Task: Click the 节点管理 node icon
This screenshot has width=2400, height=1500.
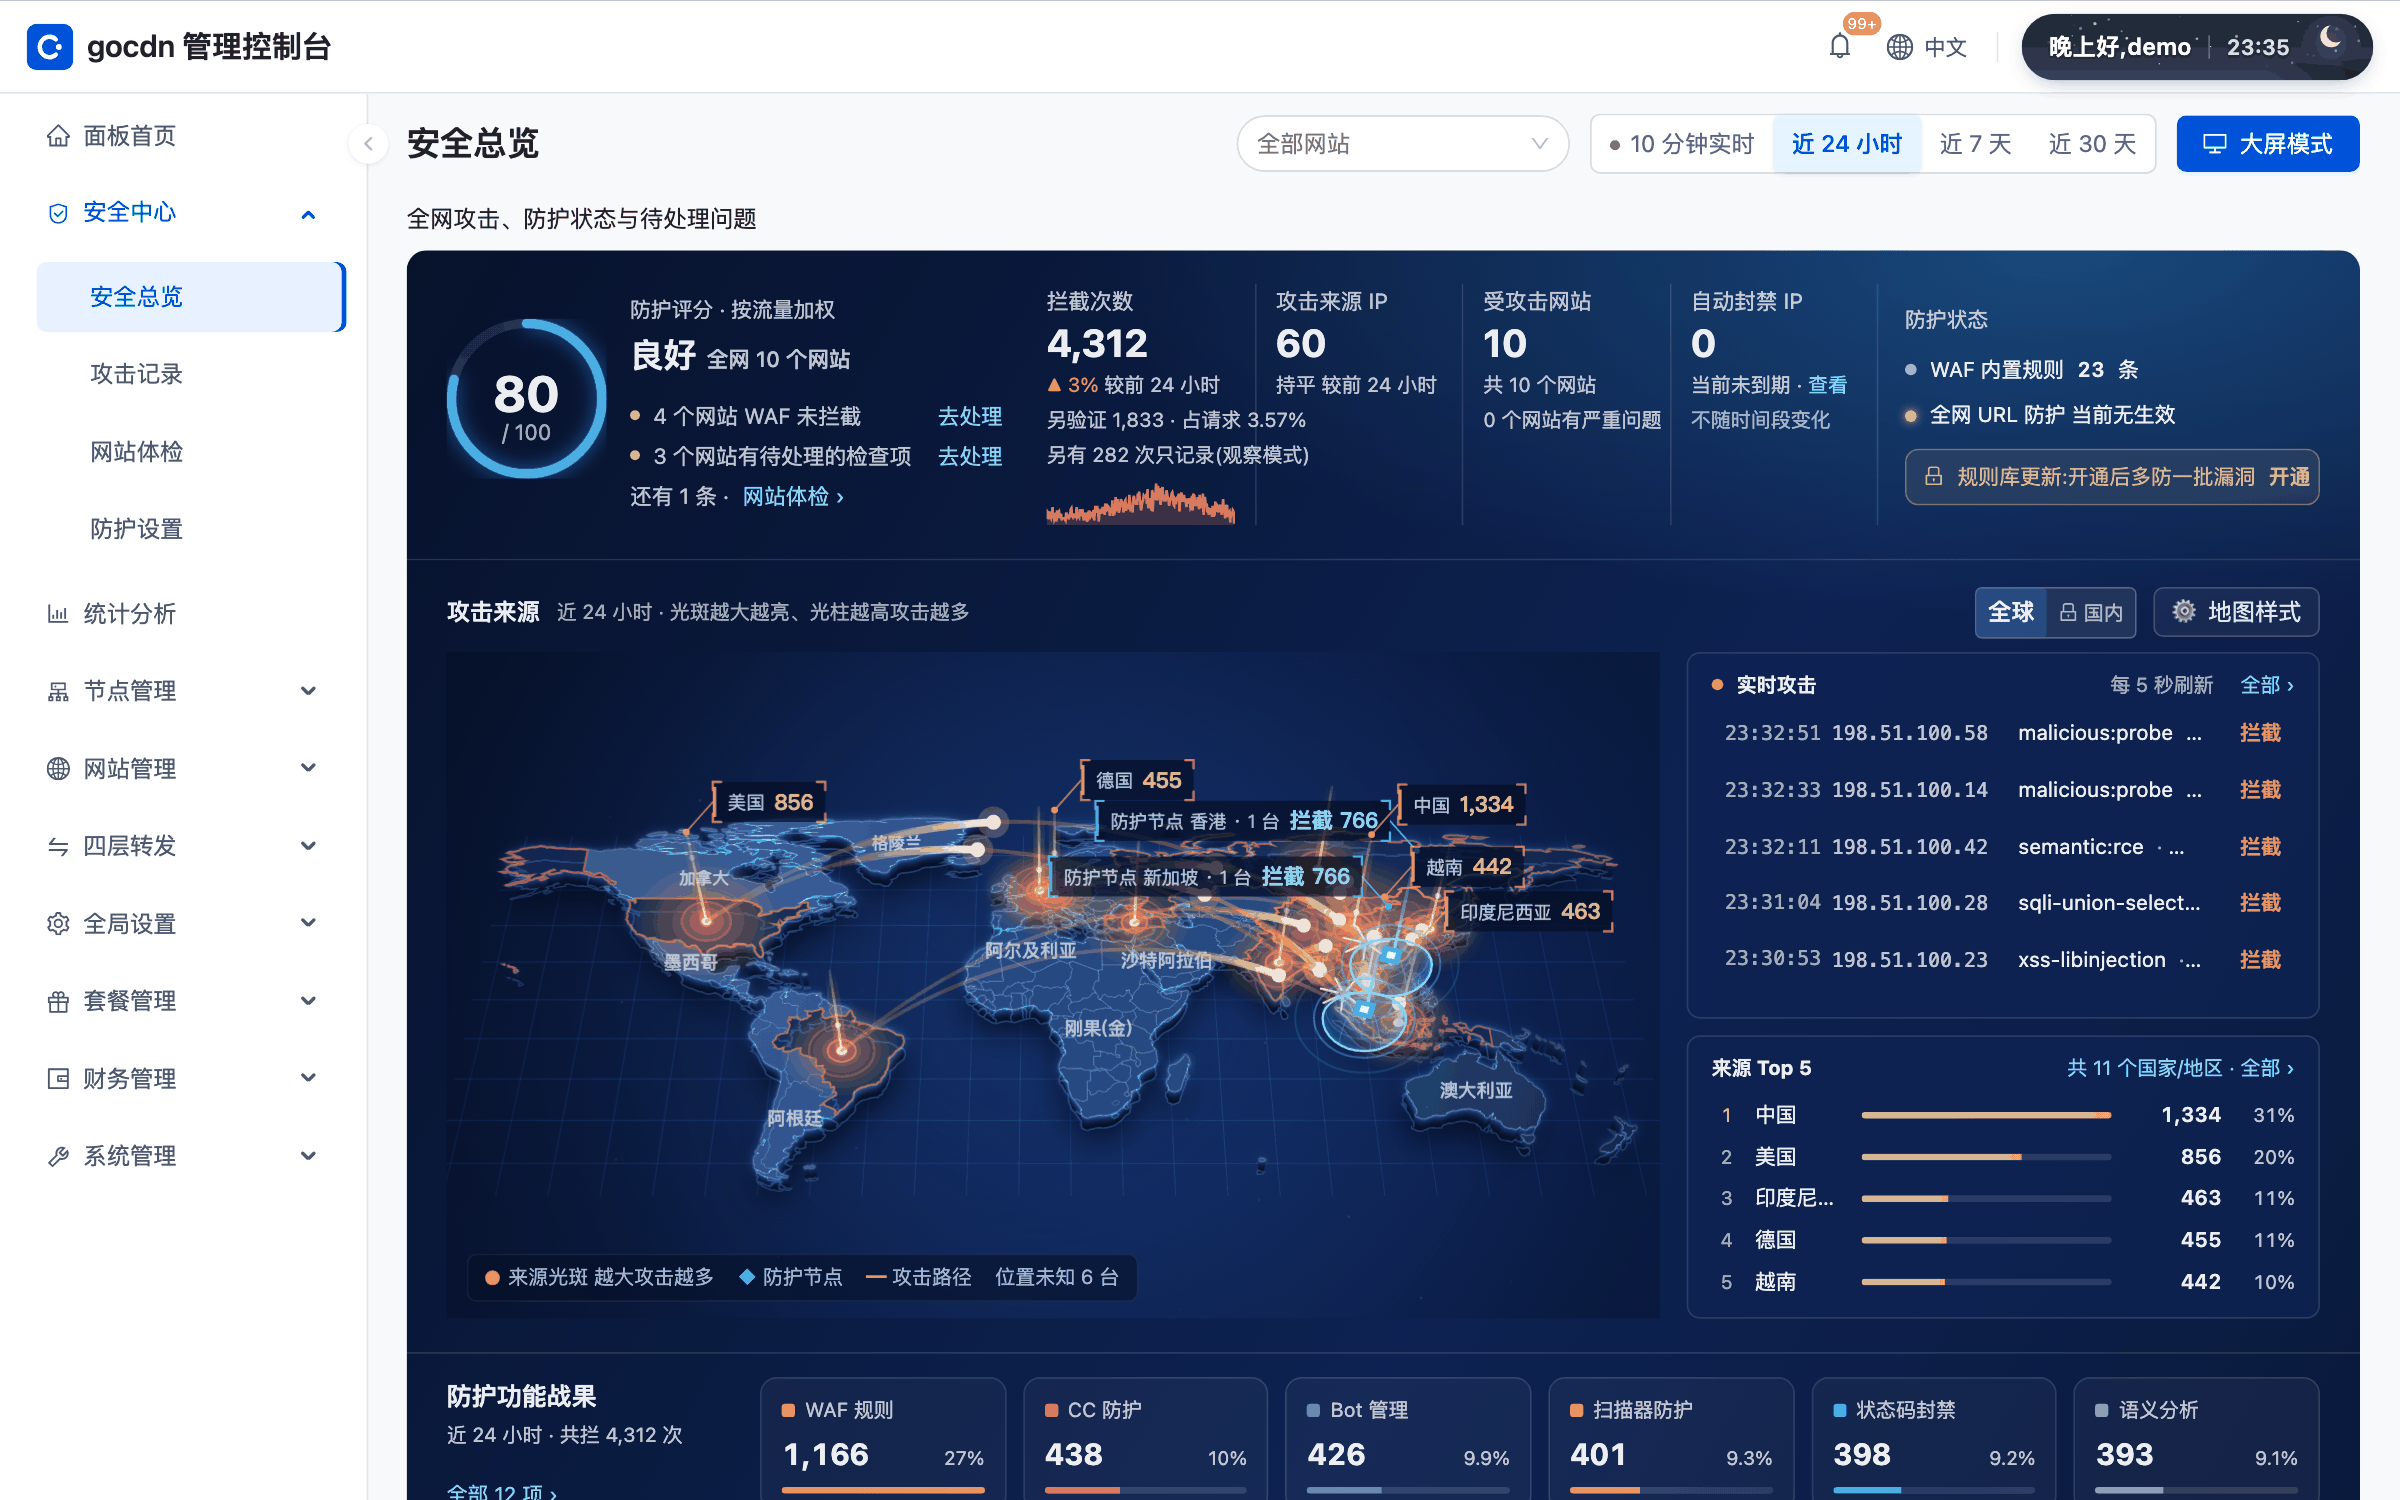Action: point(58,691)
